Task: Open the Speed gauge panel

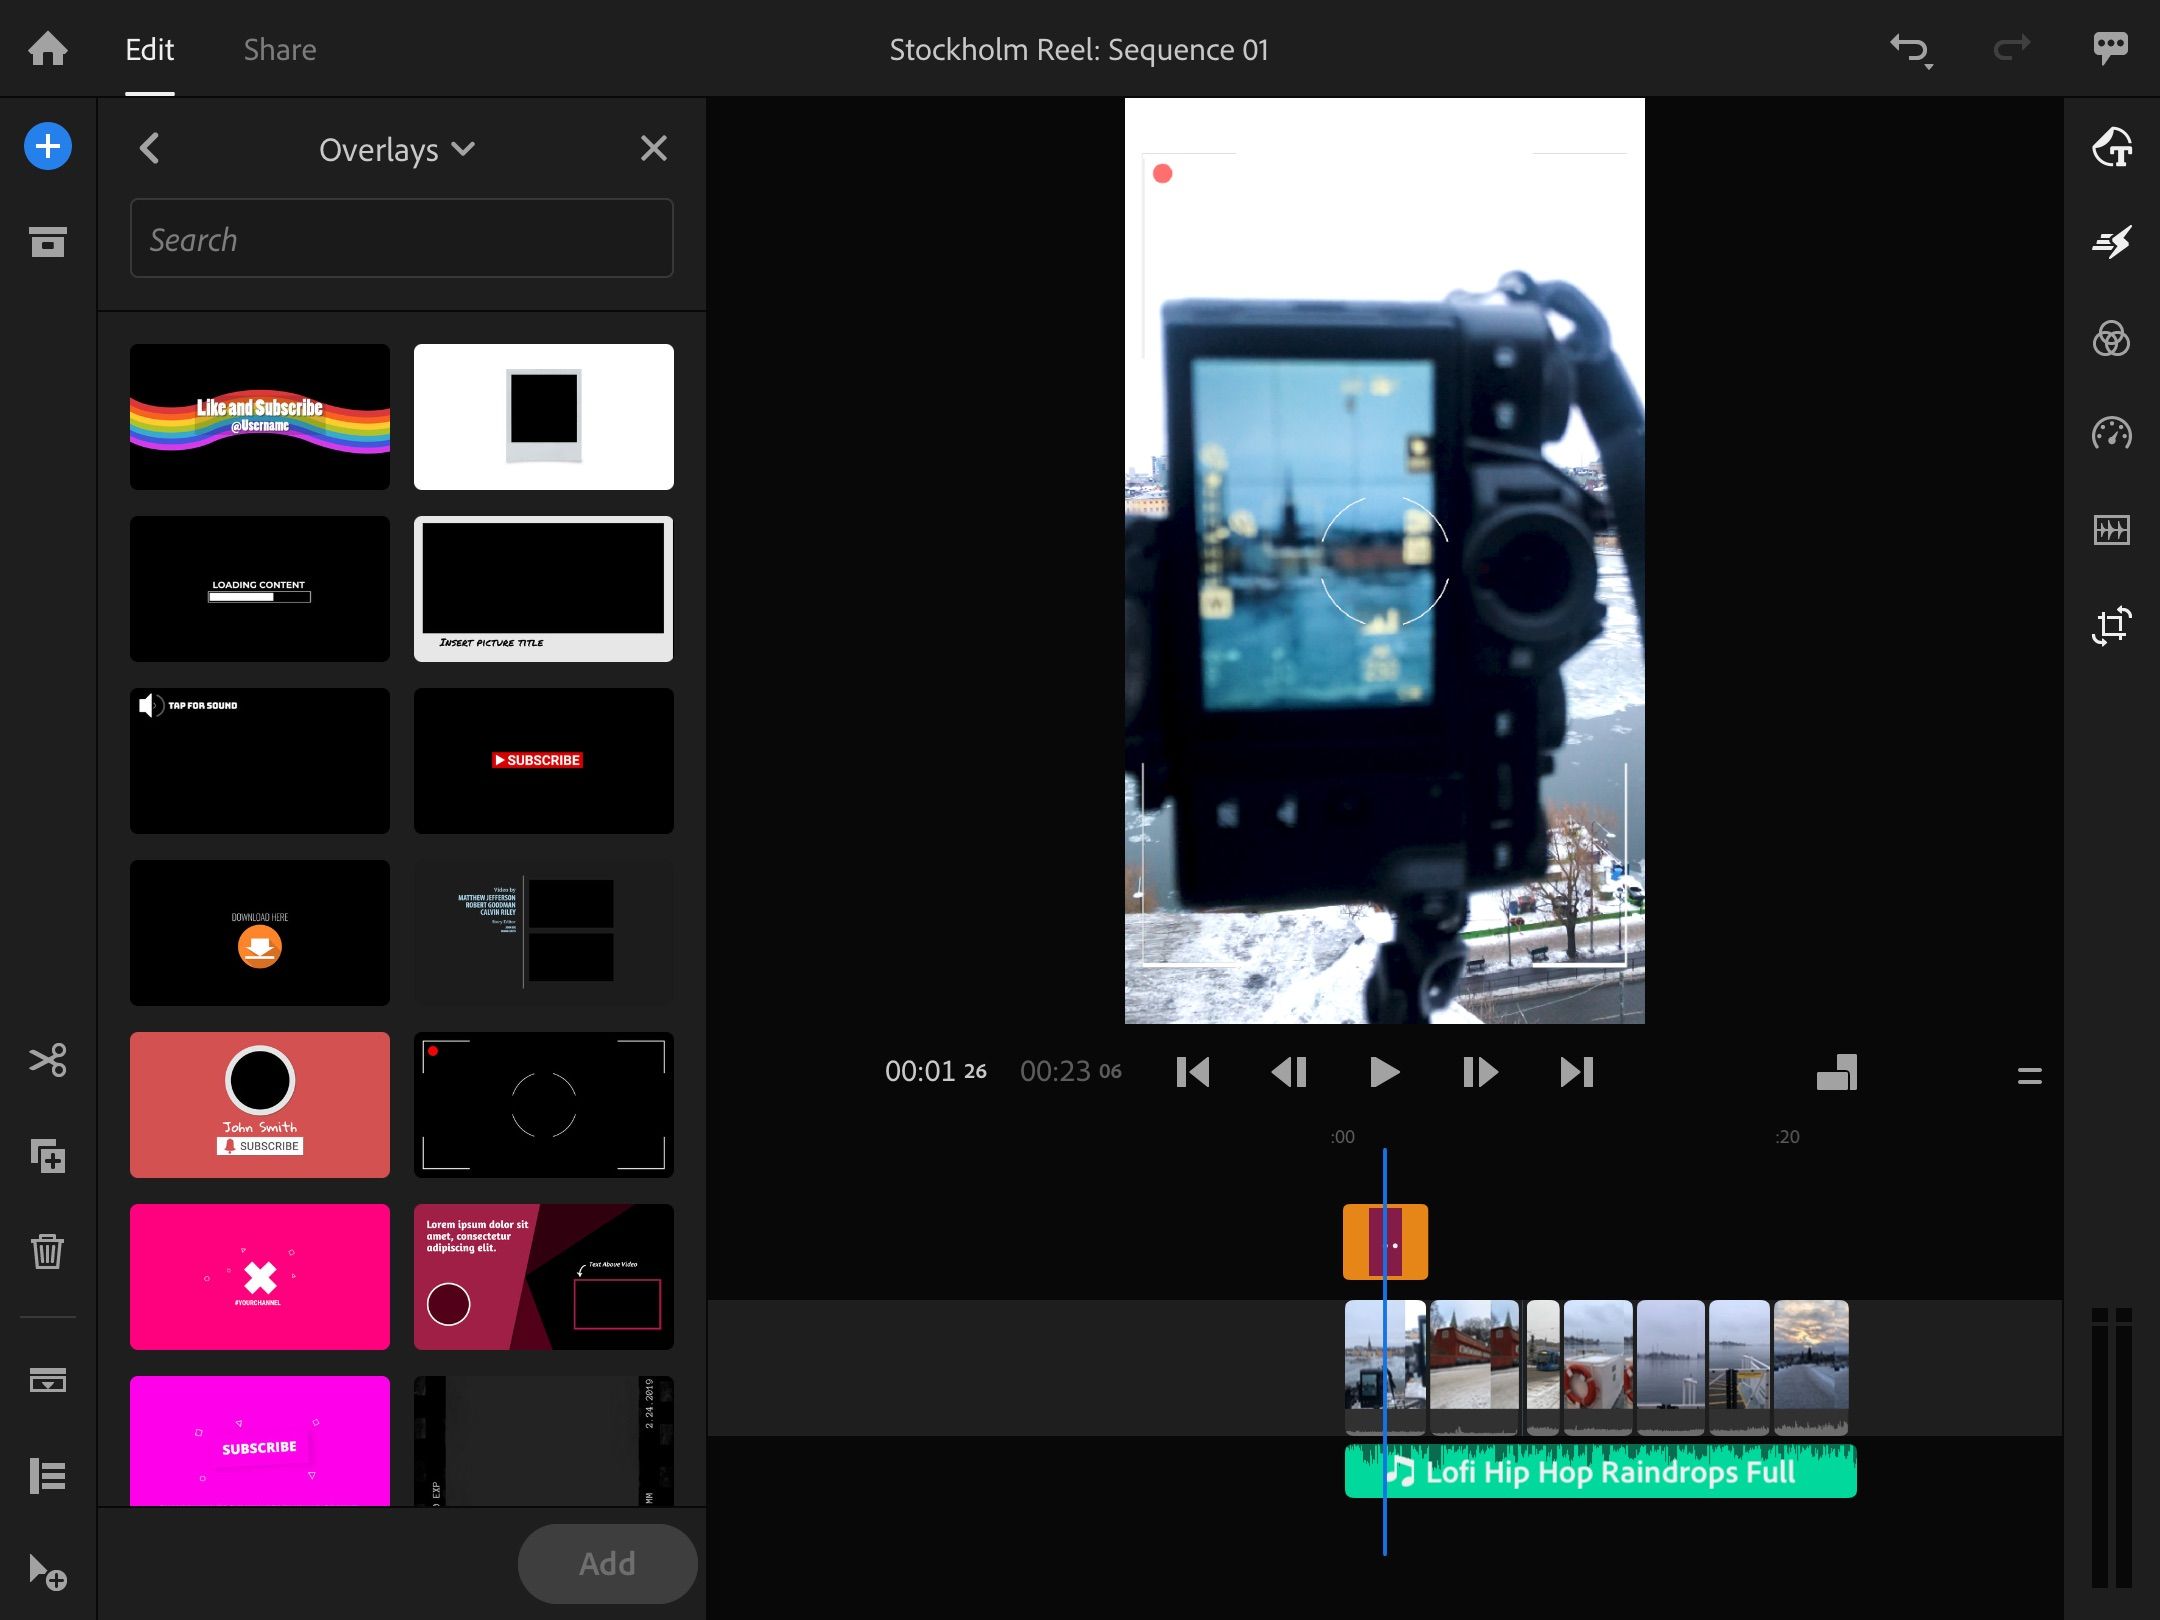Action: pos(2111,434)
